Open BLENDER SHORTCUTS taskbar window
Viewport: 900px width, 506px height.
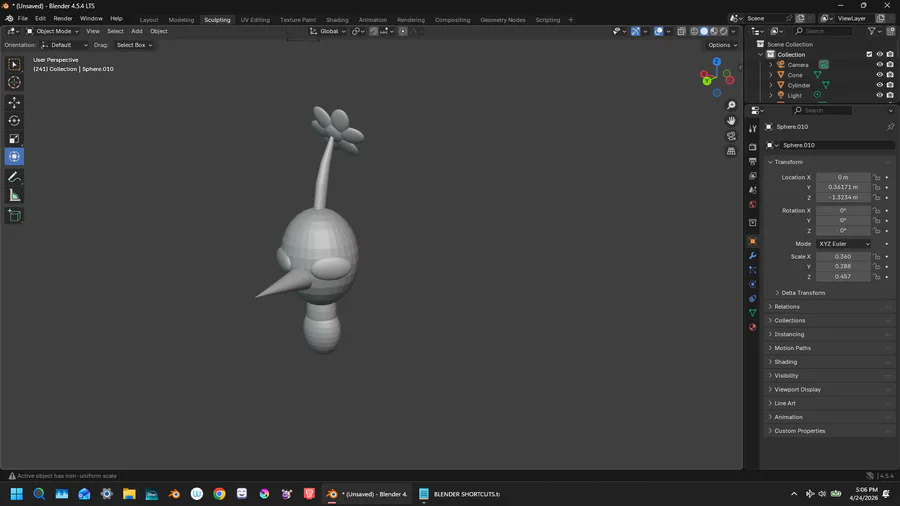click(x=459, y=494)
